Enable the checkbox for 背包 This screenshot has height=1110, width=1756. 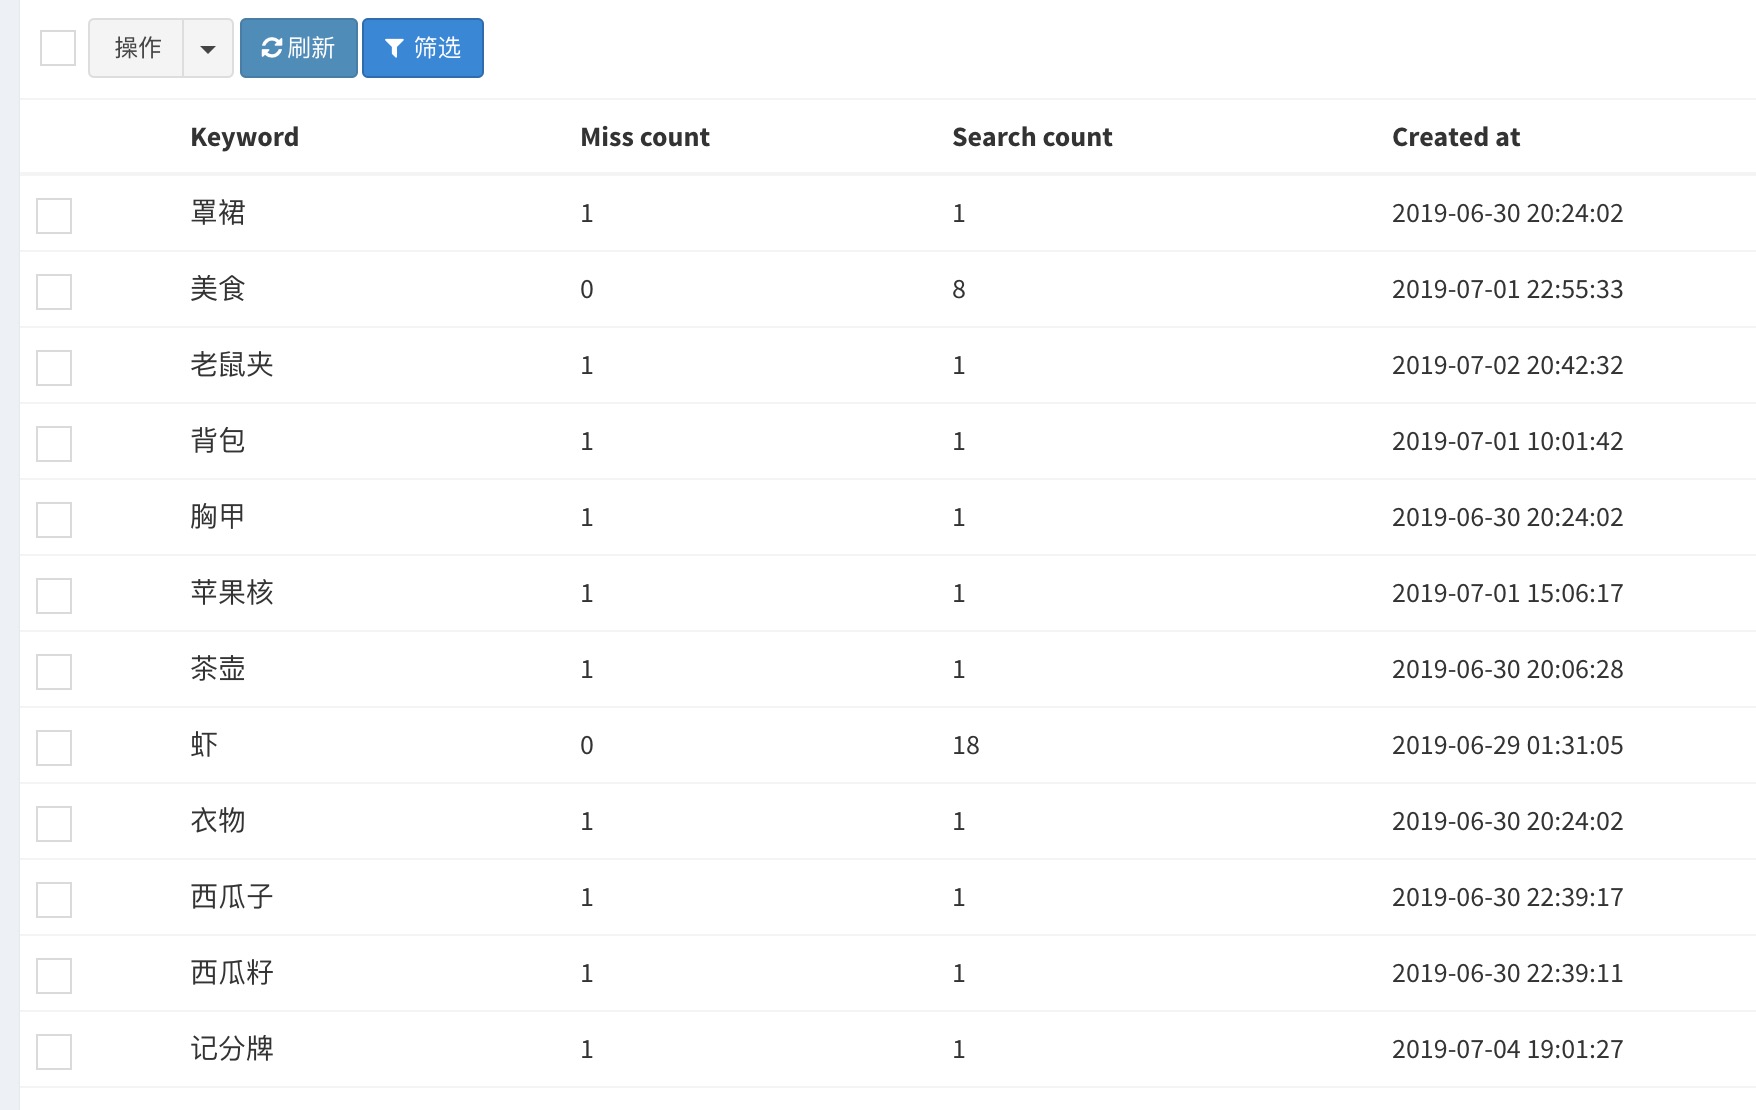click(x=54, y=444)
